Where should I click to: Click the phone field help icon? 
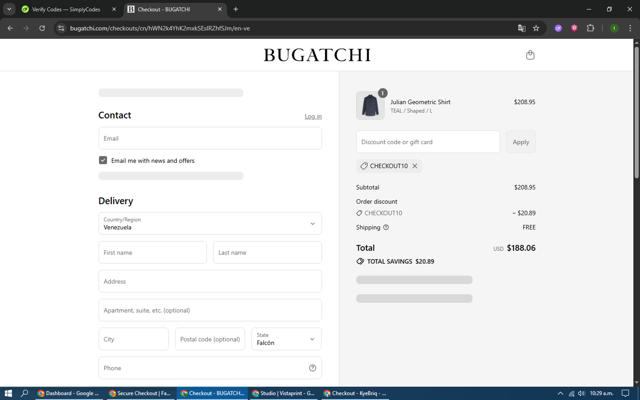coord(312,368)
